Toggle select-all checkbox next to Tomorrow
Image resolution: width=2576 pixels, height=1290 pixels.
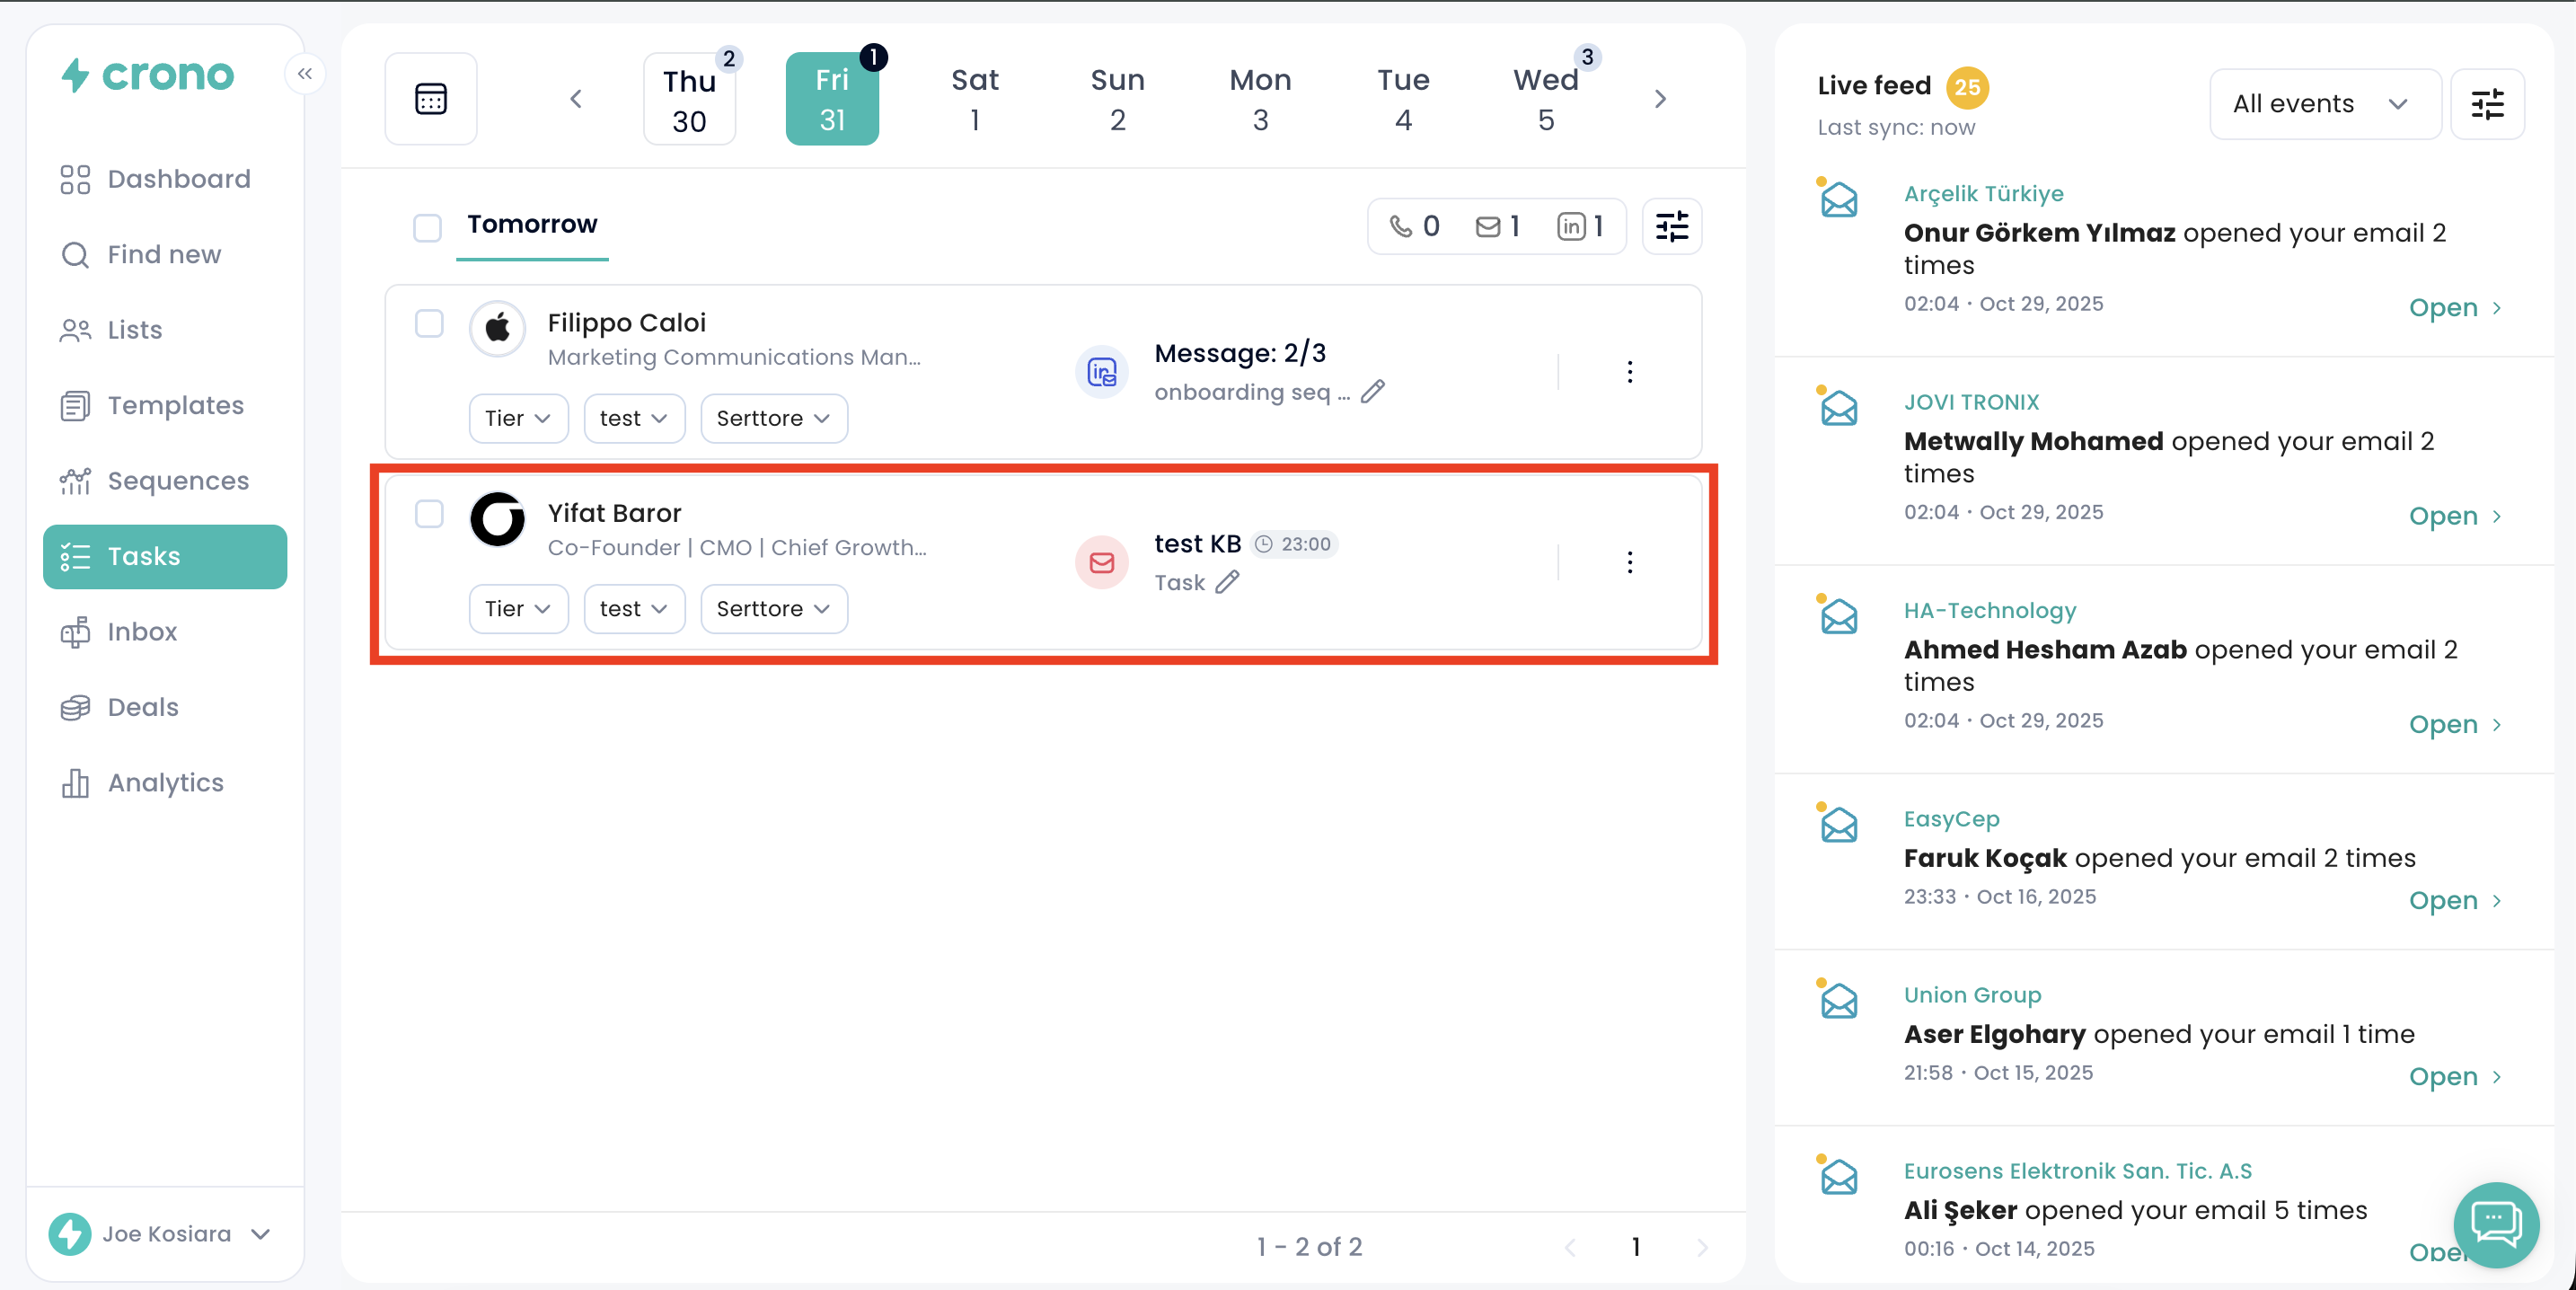(x=428, y=228)
